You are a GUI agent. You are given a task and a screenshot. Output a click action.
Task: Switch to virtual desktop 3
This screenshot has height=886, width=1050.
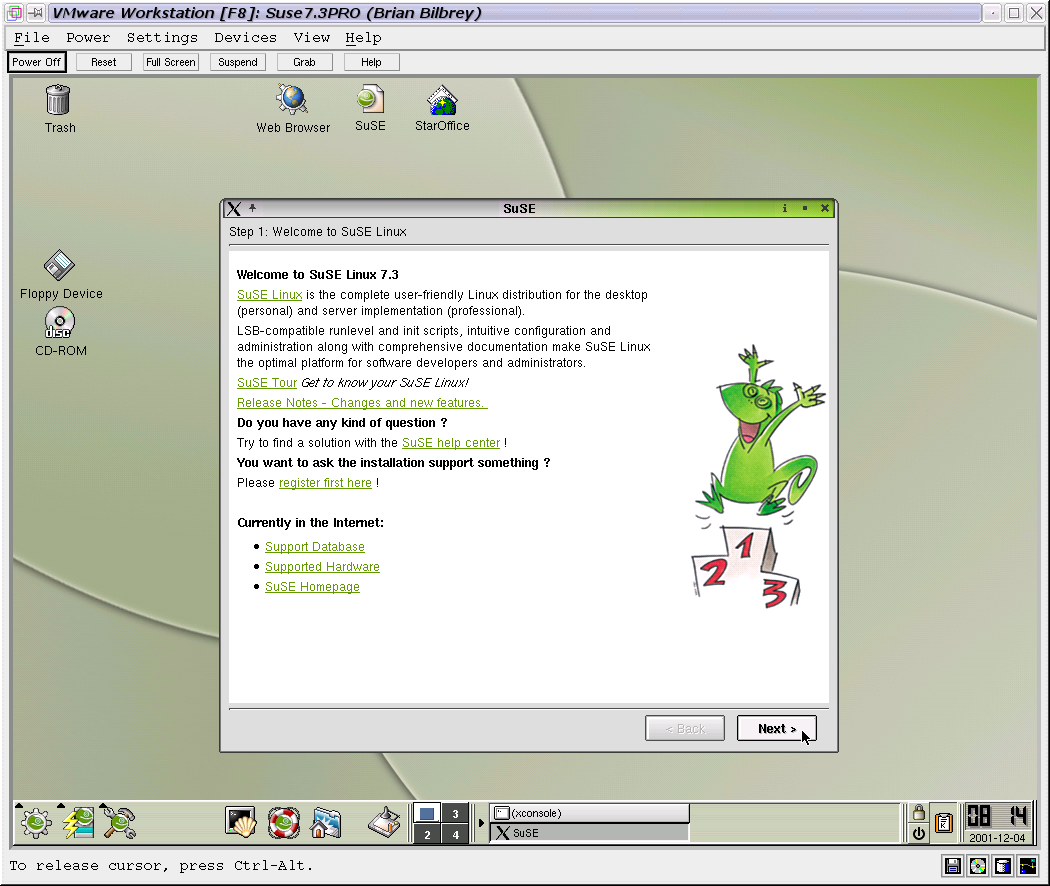455,813
